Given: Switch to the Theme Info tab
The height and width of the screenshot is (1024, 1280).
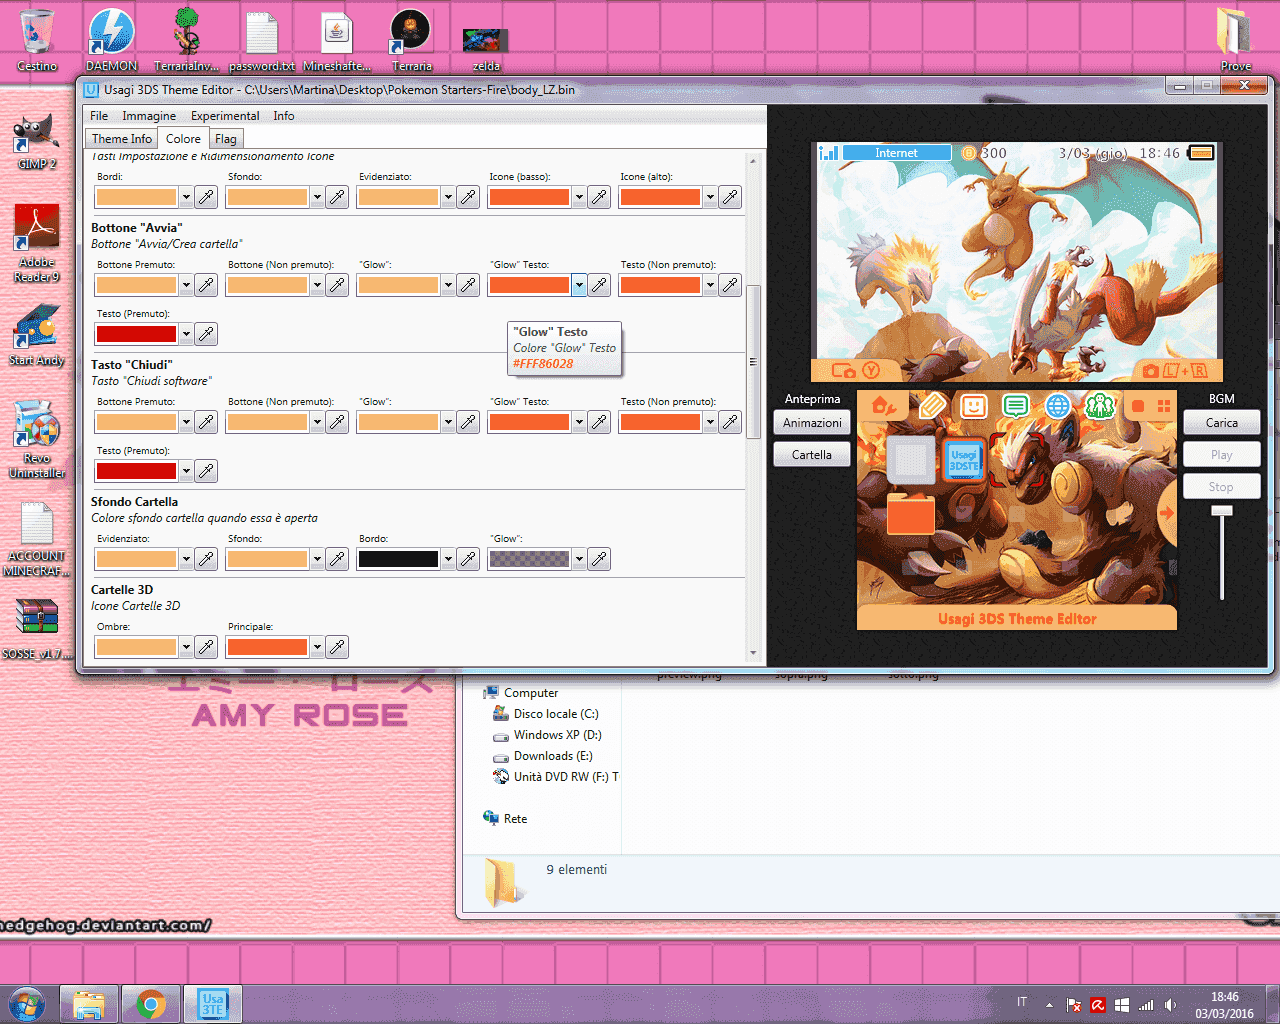Looking at the screenshot, I should pos(122,139).
